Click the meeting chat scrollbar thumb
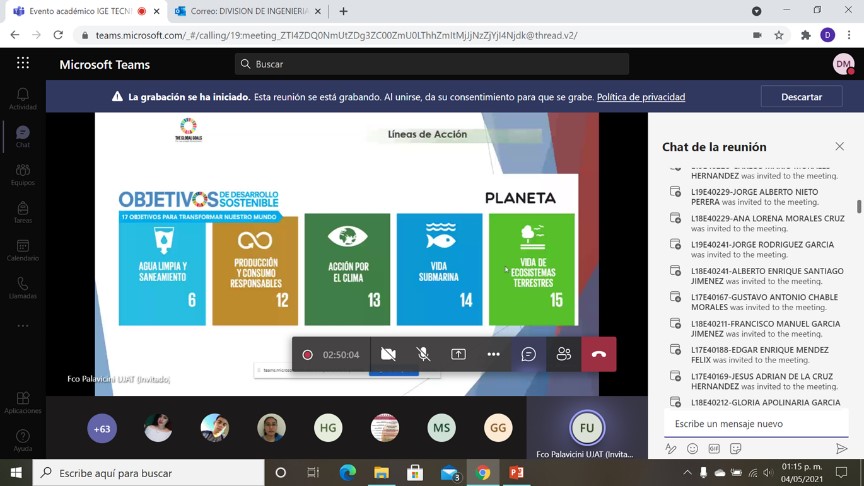The width and height of the screenshot is (864, 486). [x=858, y=206]
